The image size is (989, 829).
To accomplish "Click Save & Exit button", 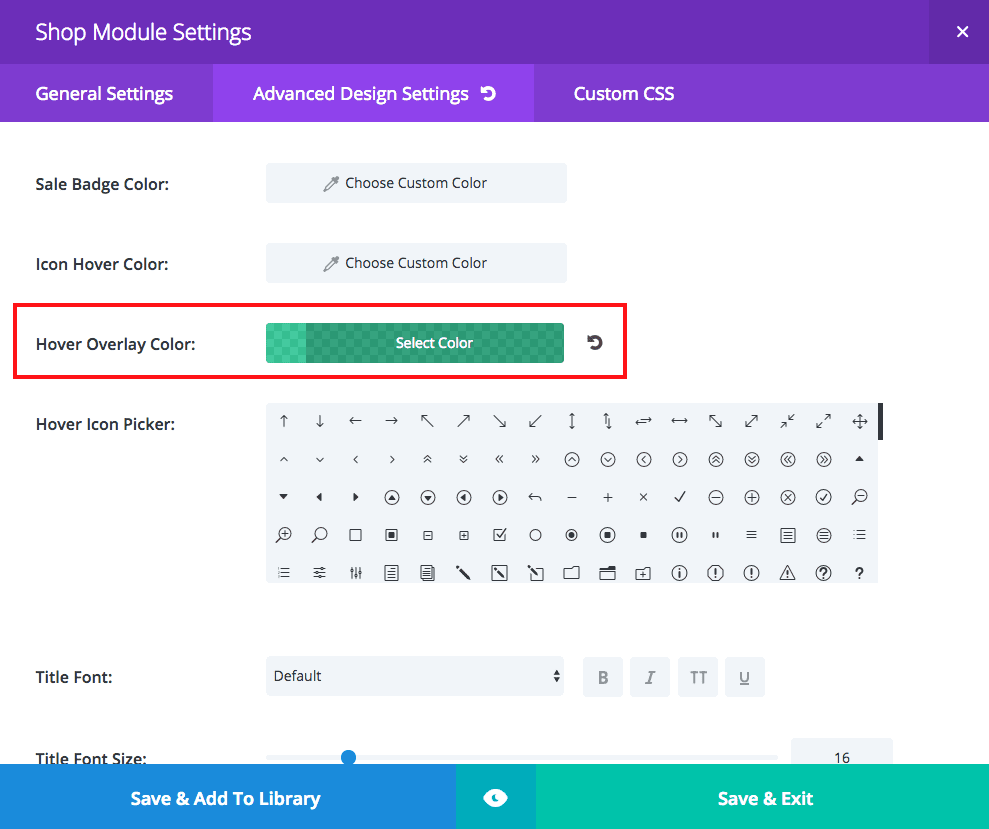I will click(765, 798).
